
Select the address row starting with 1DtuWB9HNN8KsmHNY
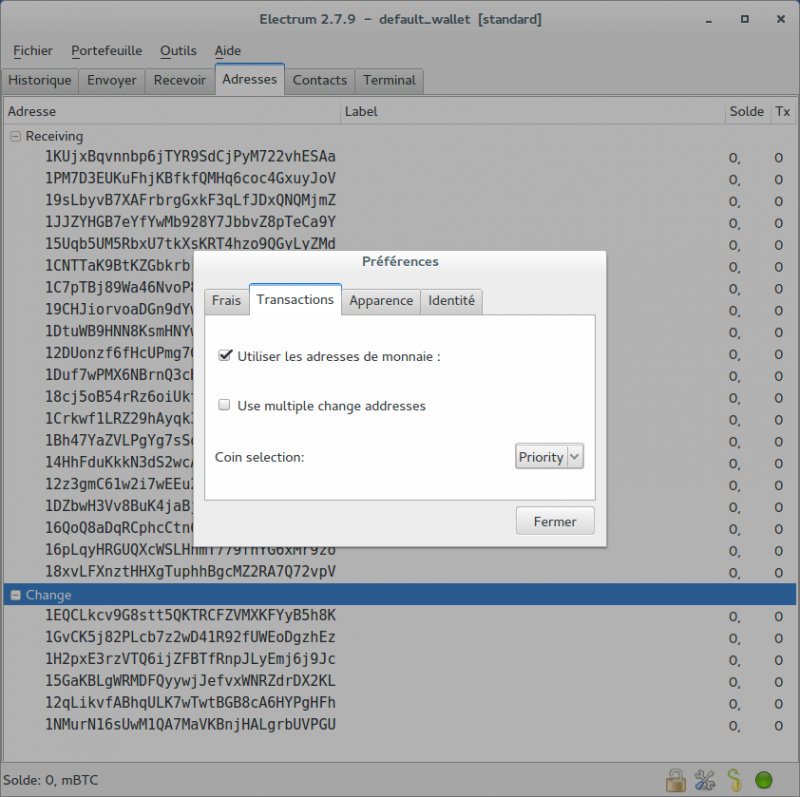coord(118,331)
